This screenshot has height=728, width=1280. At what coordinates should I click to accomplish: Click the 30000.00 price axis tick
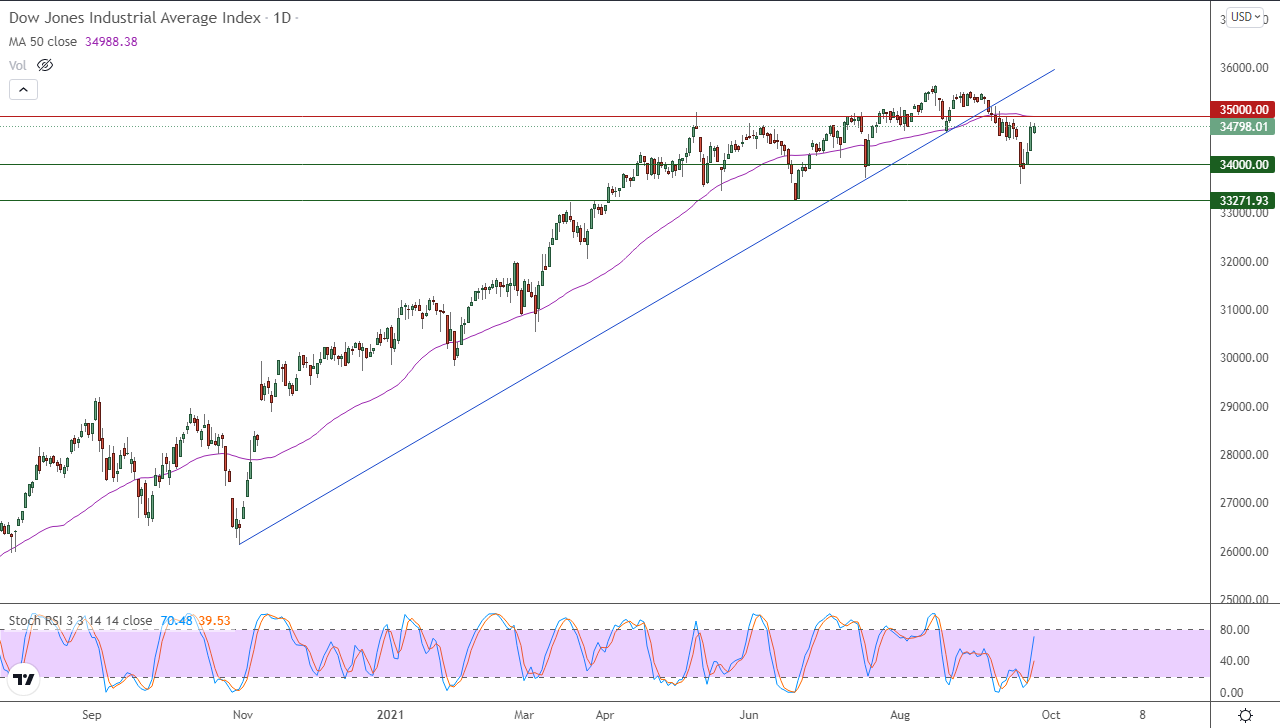(1243, 358)
